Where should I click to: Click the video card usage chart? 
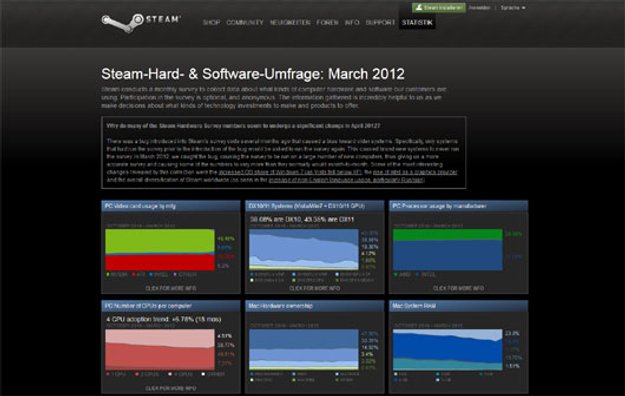160,250
